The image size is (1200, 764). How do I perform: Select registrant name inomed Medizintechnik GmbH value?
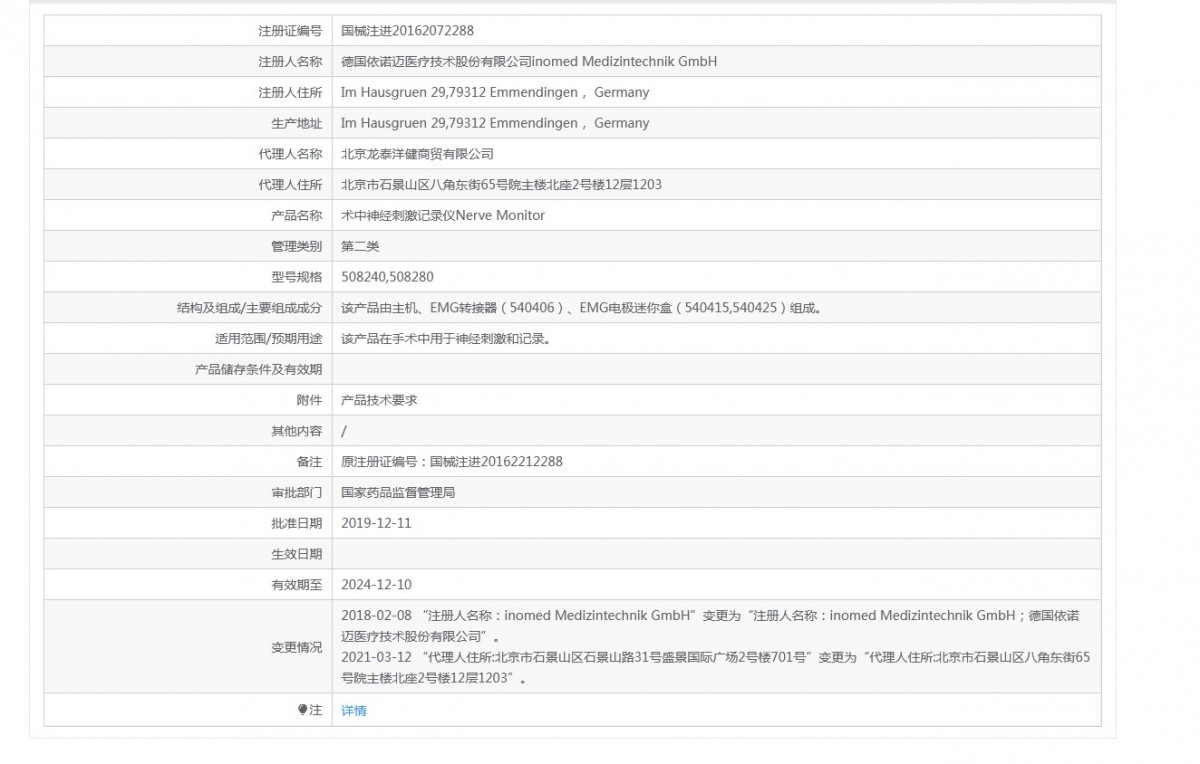pyautogui.click(x=529, y=61)
